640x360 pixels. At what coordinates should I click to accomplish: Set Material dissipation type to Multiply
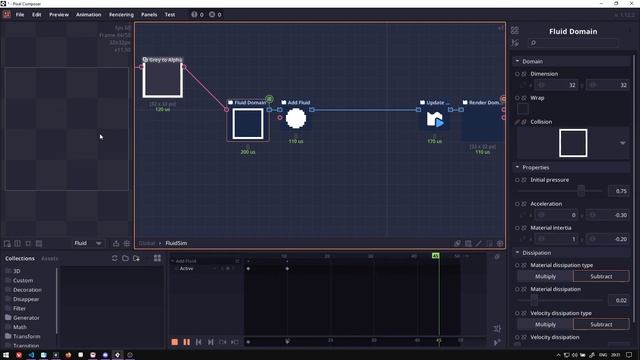(545, 276)
